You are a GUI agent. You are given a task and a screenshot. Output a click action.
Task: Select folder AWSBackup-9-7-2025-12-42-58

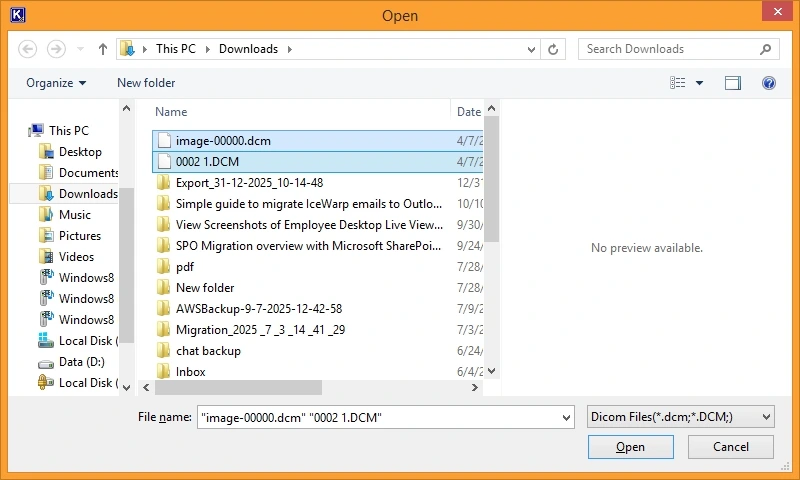click(259, 309)
